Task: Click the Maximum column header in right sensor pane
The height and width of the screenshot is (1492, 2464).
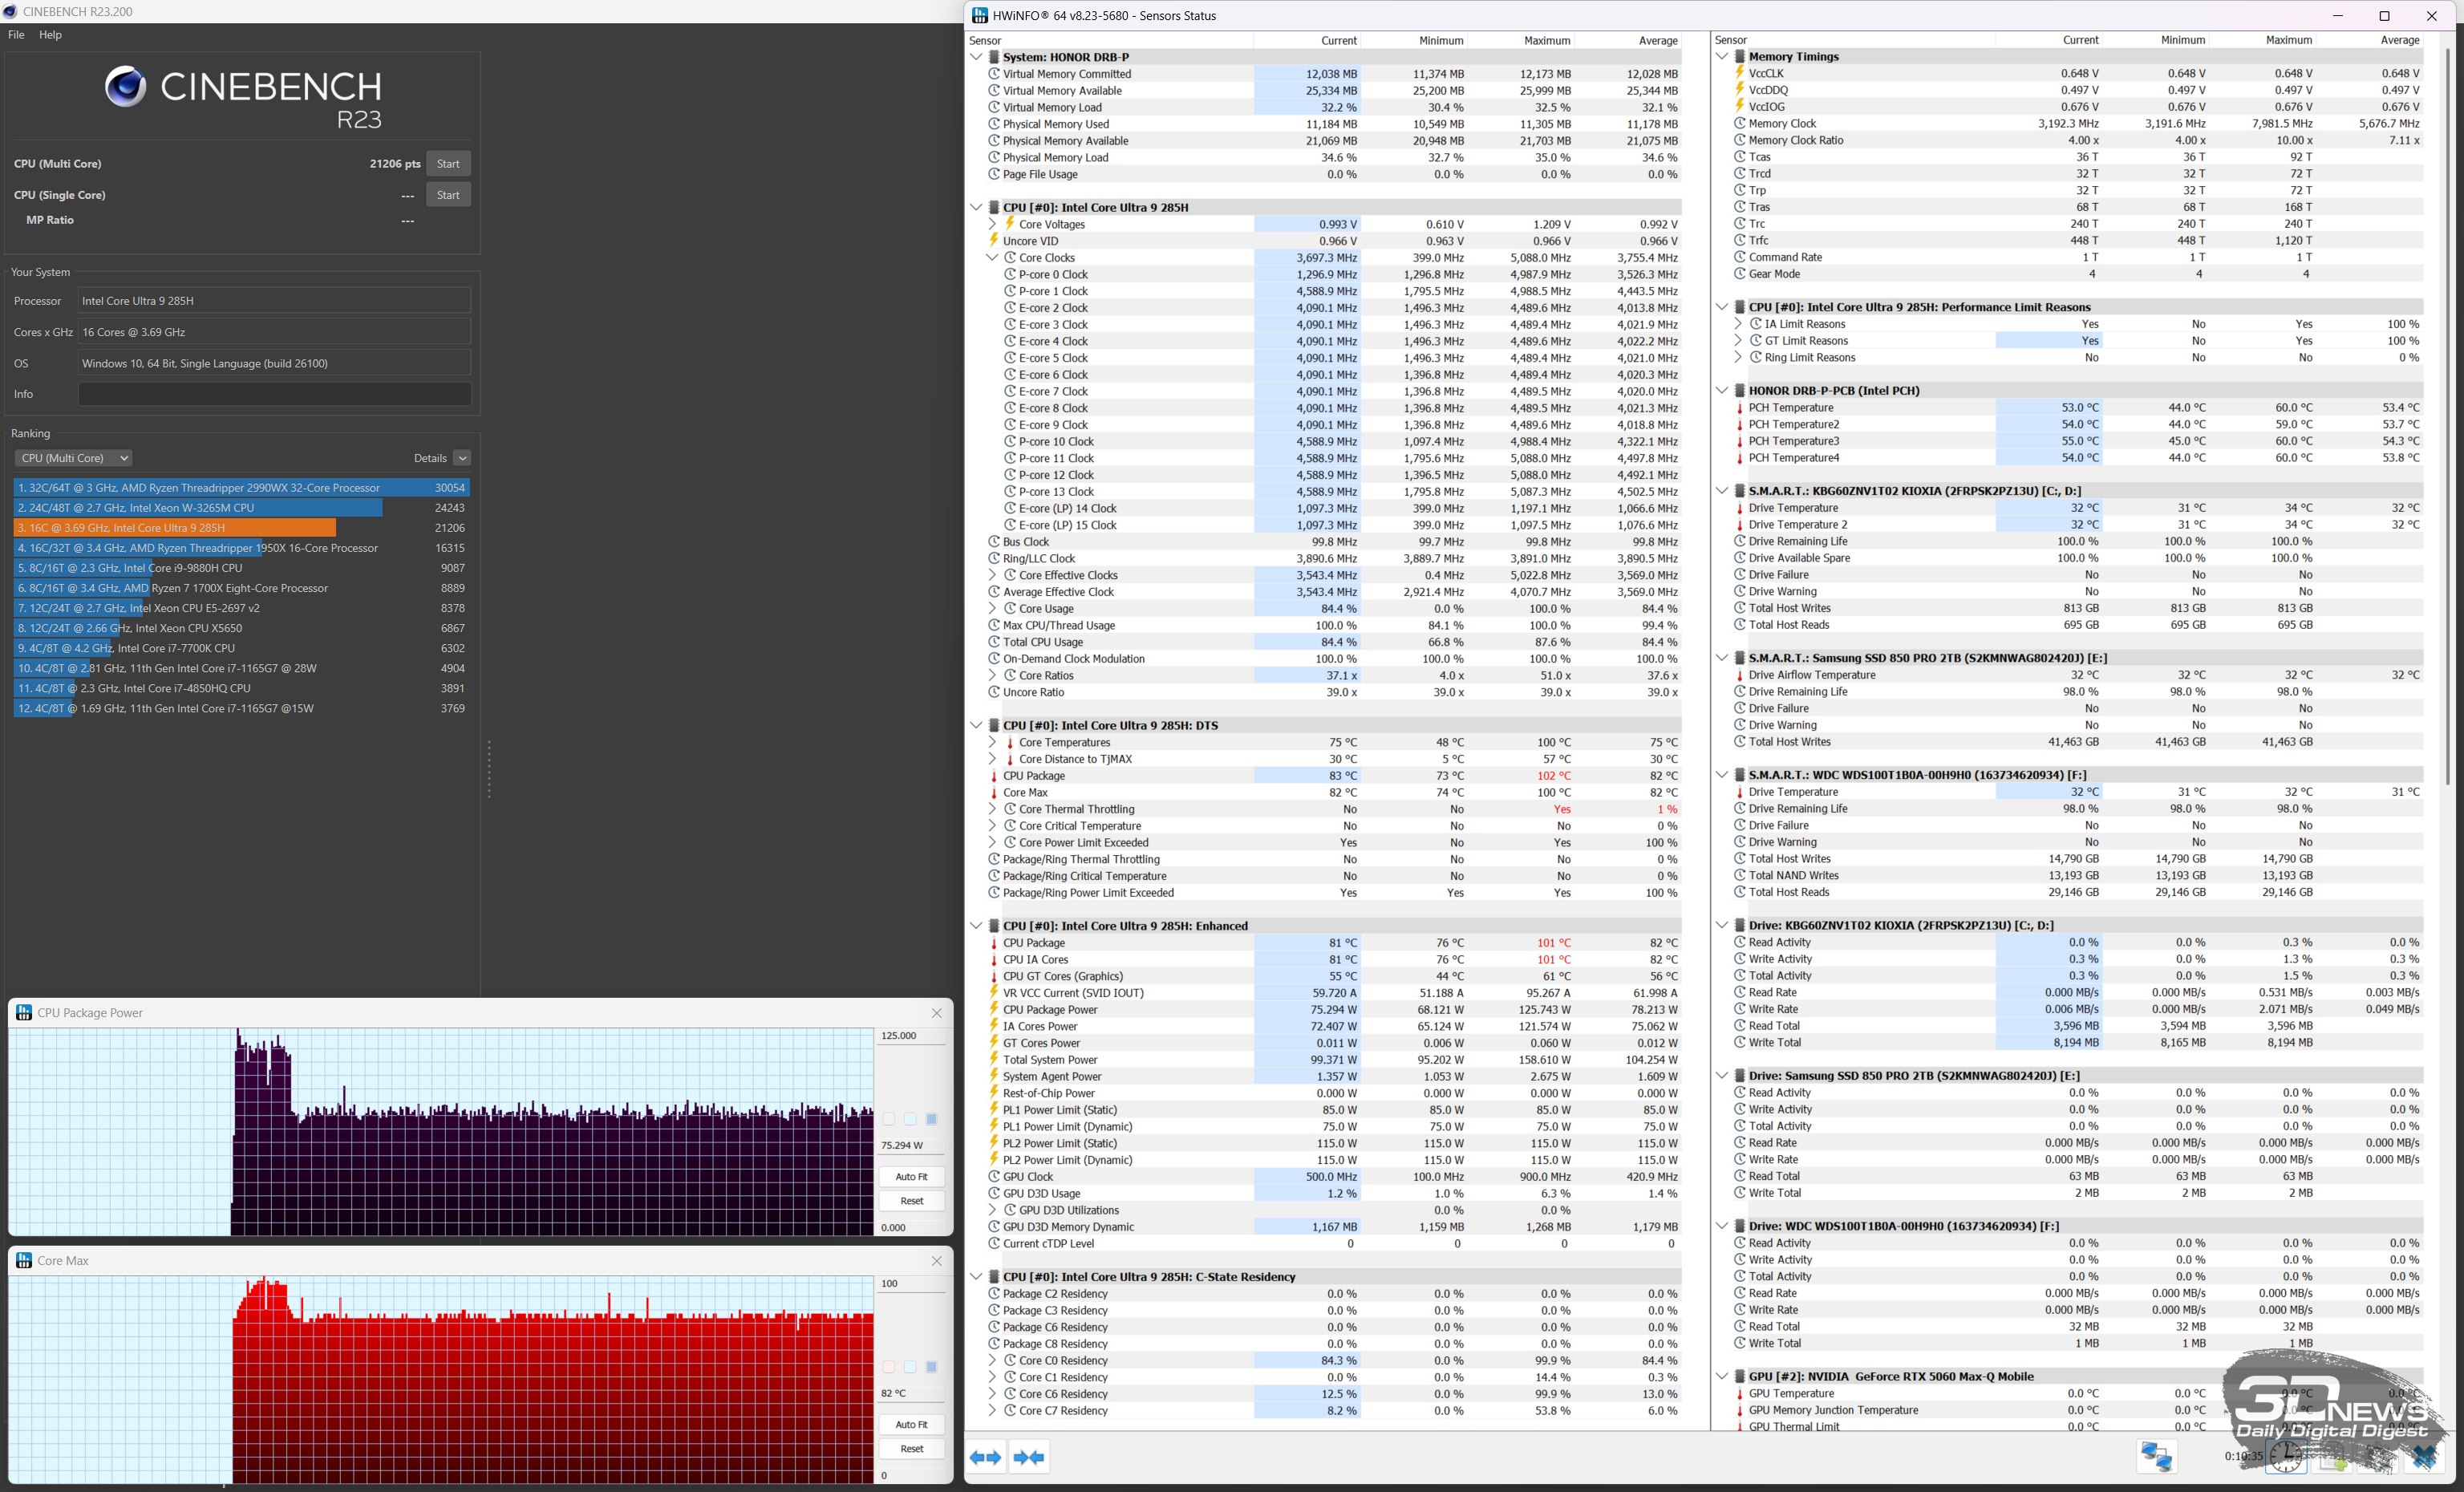Action: click(2289, 40)
